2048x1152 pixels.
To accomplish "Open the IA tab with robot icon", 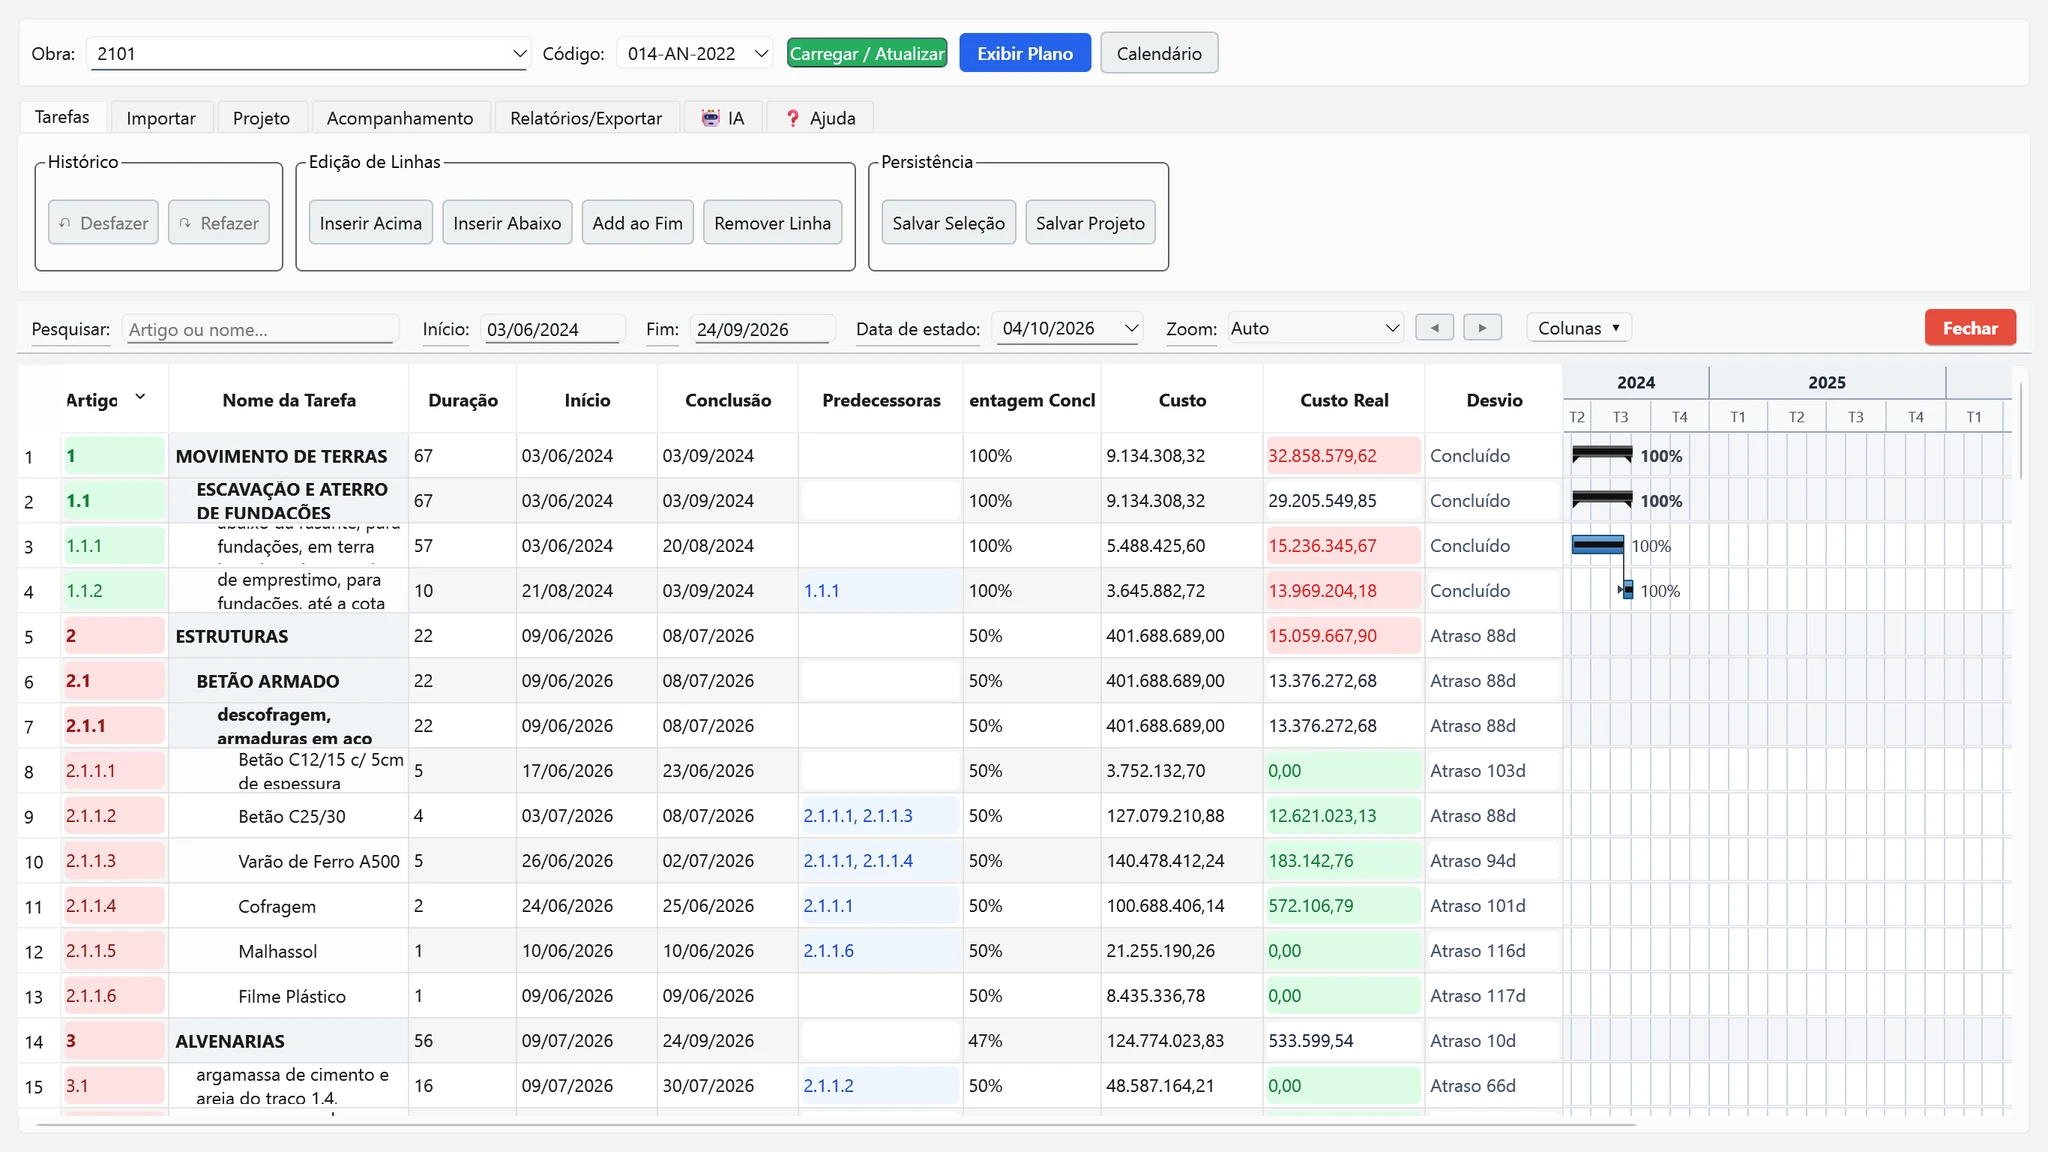I will coord(723,118).
